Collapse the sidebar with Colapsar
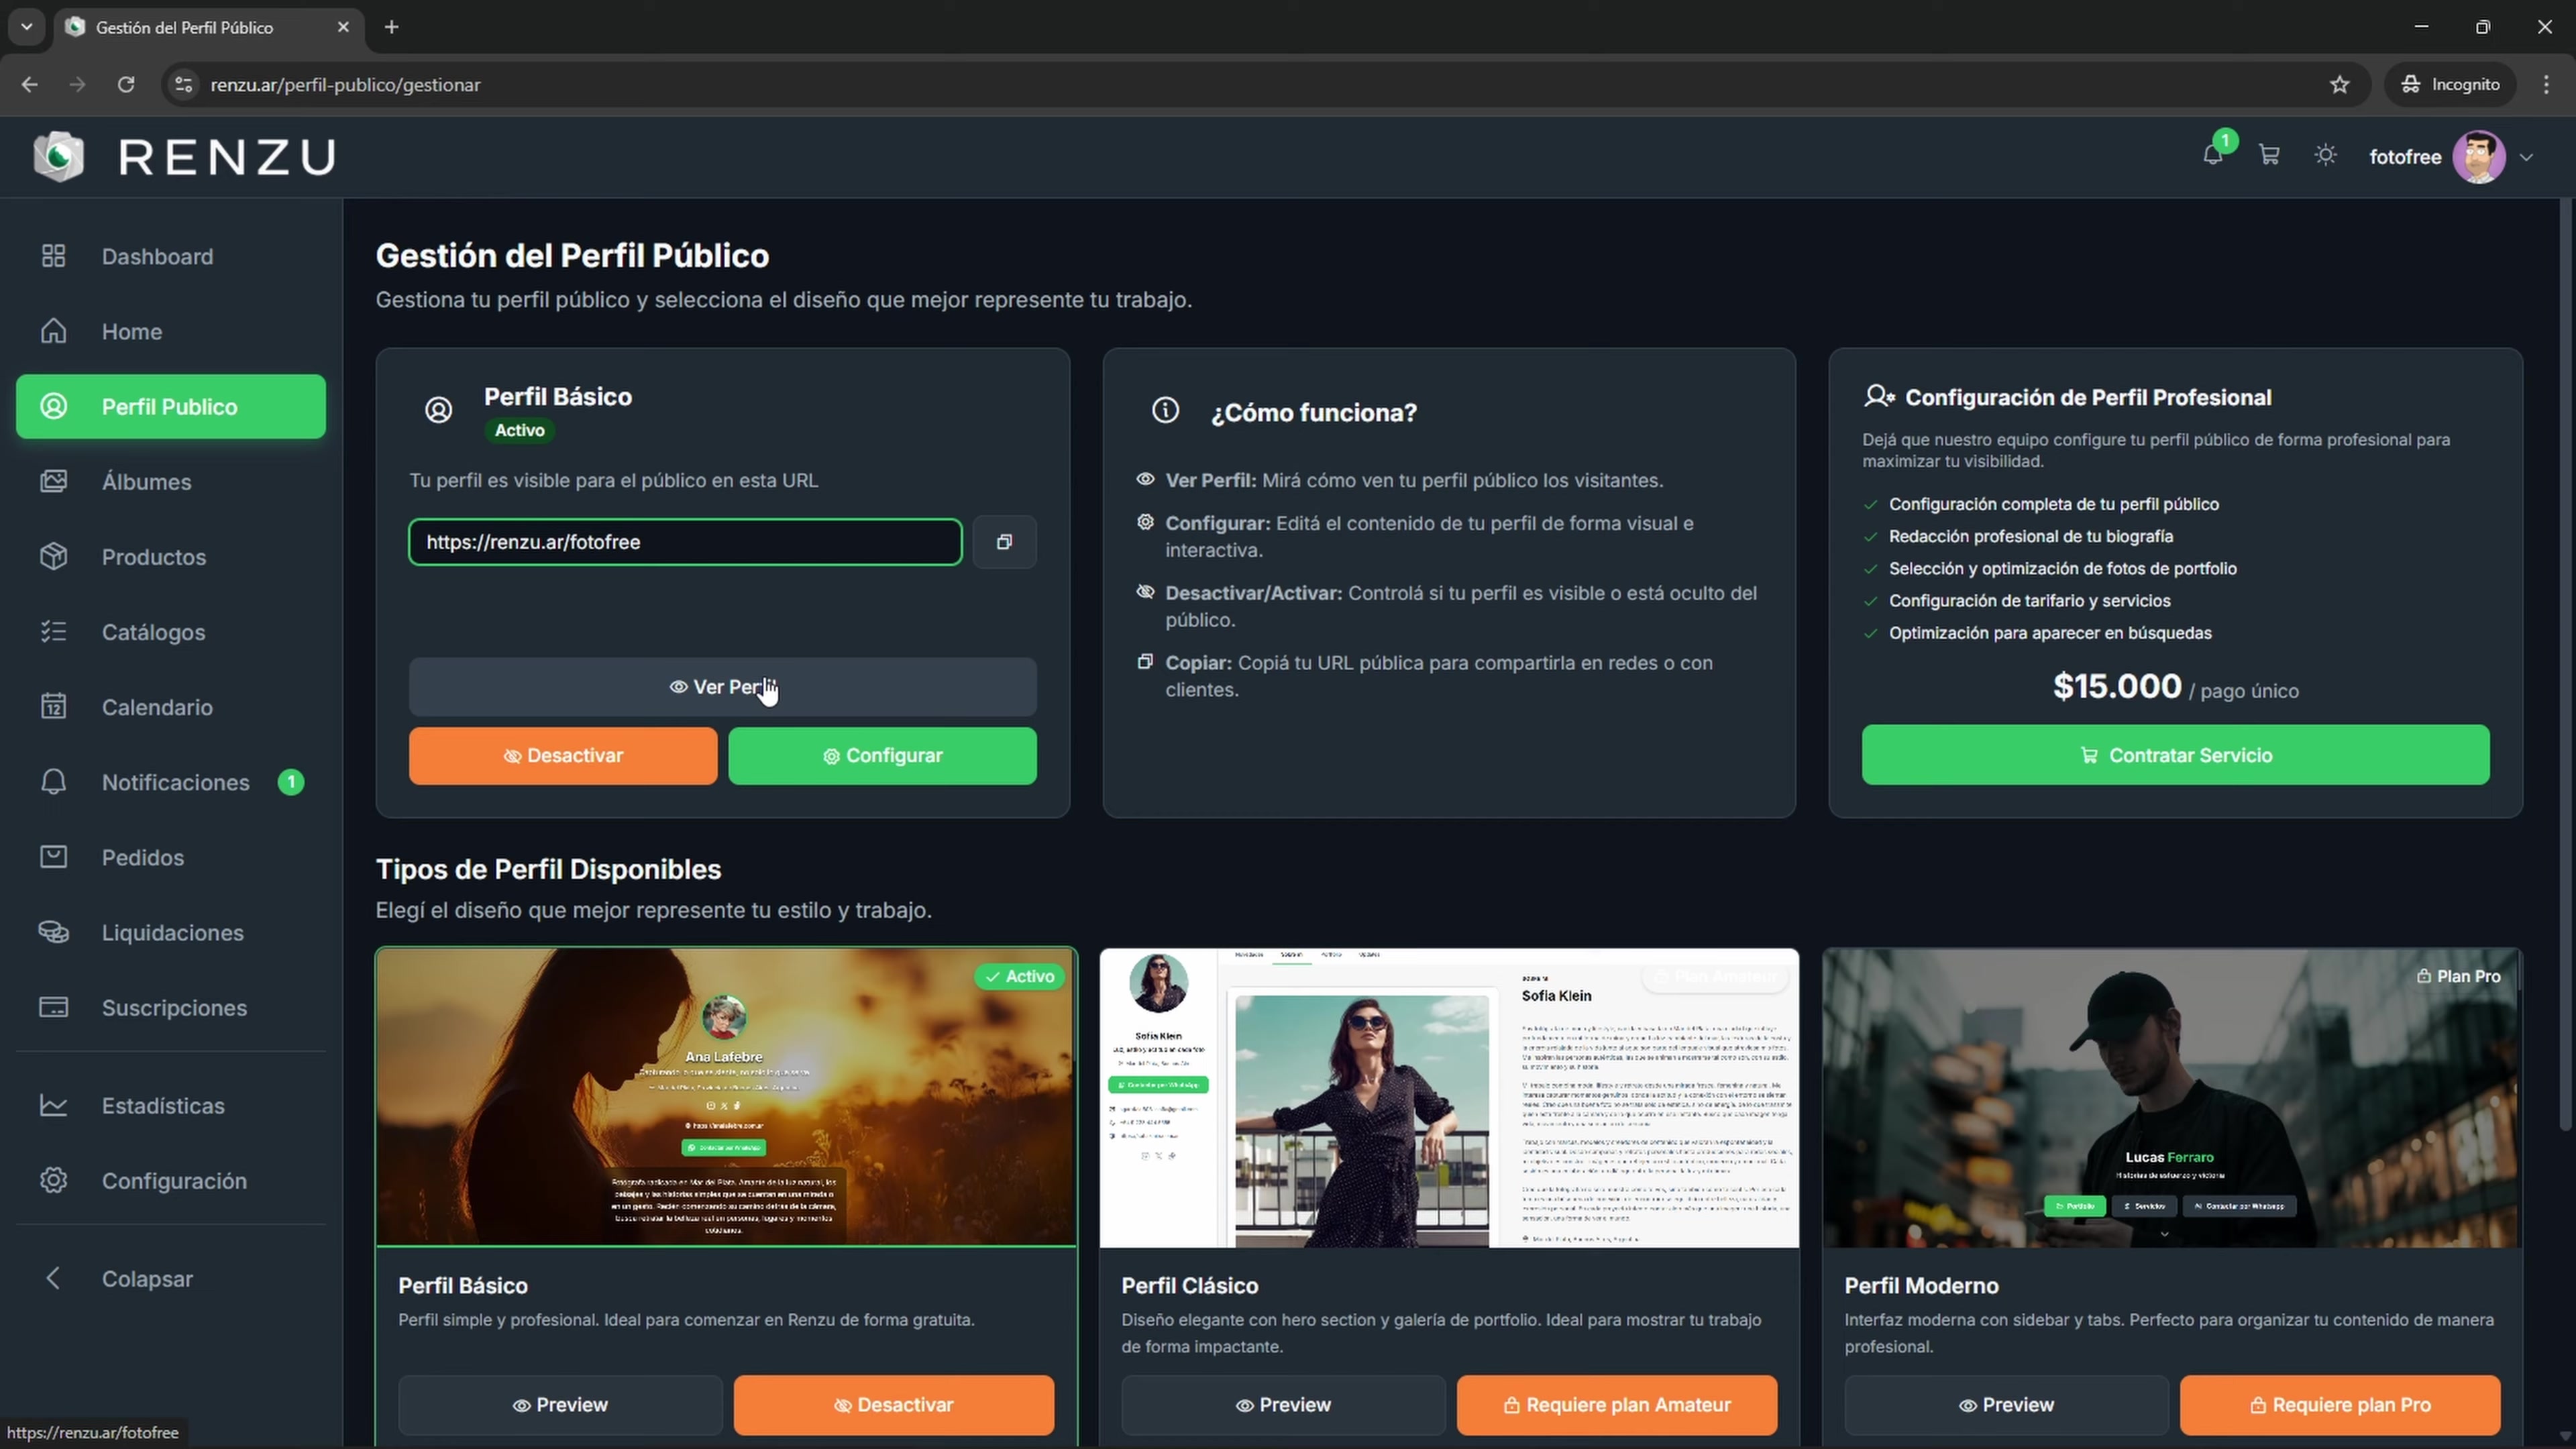 (x=171, y=1278)
